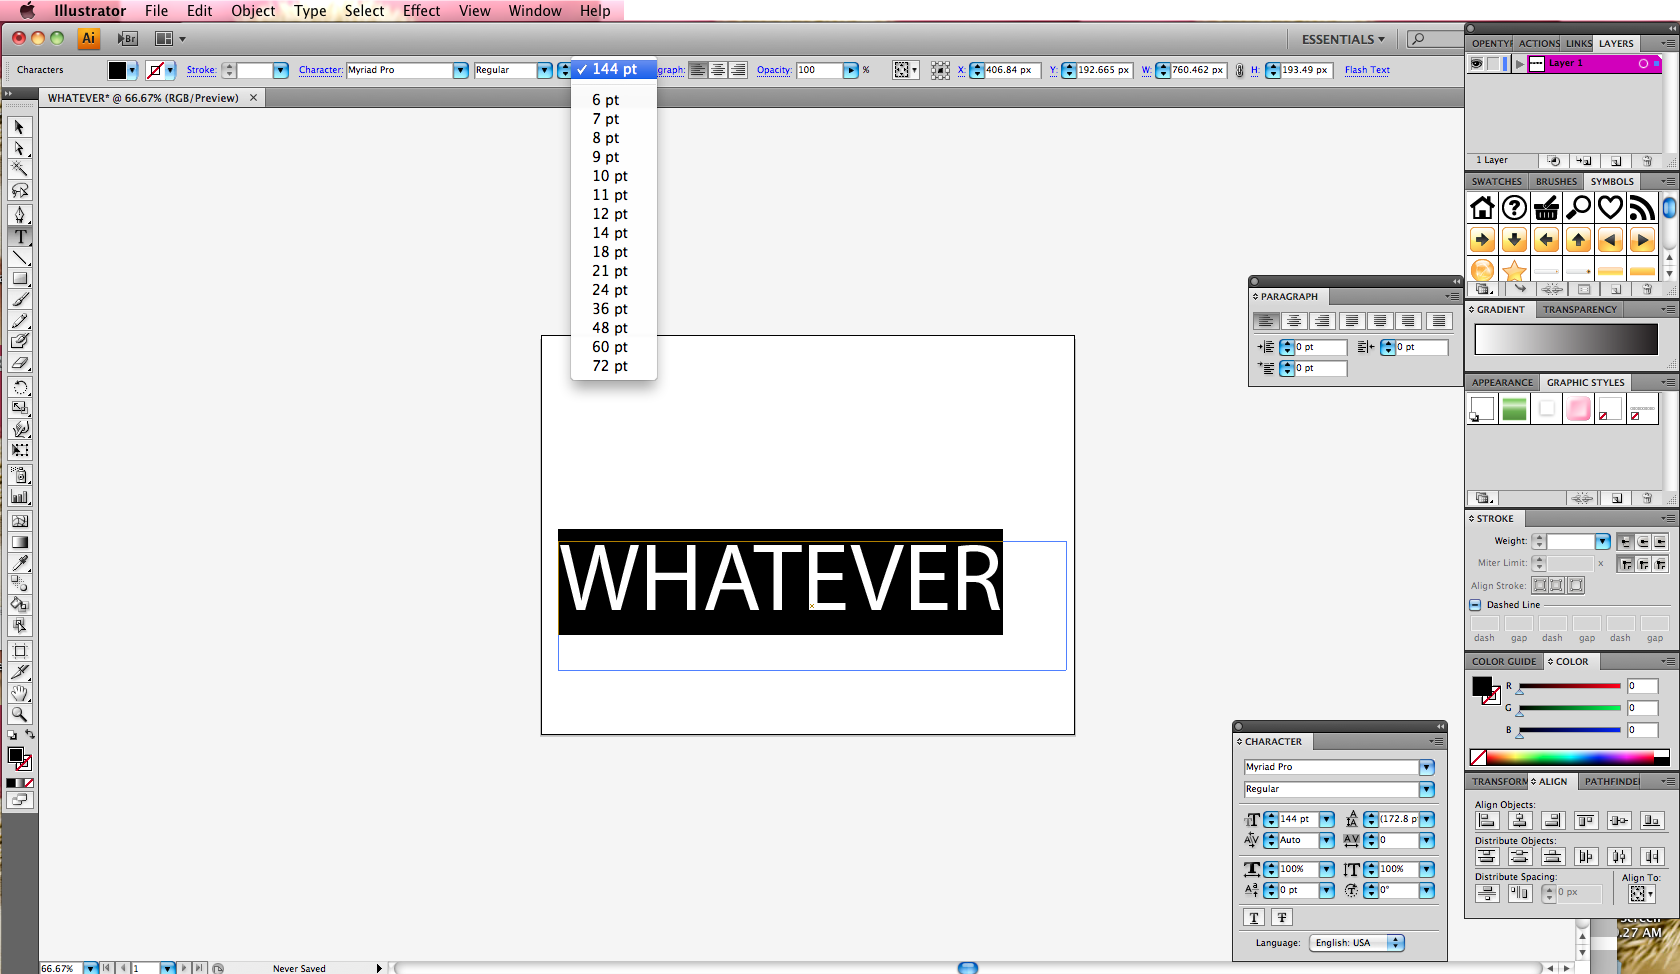Image resolution: width=1680 pixels, height=974 pixels.
Task: Set control bar paragraph align center
Action: pos(717,70)
